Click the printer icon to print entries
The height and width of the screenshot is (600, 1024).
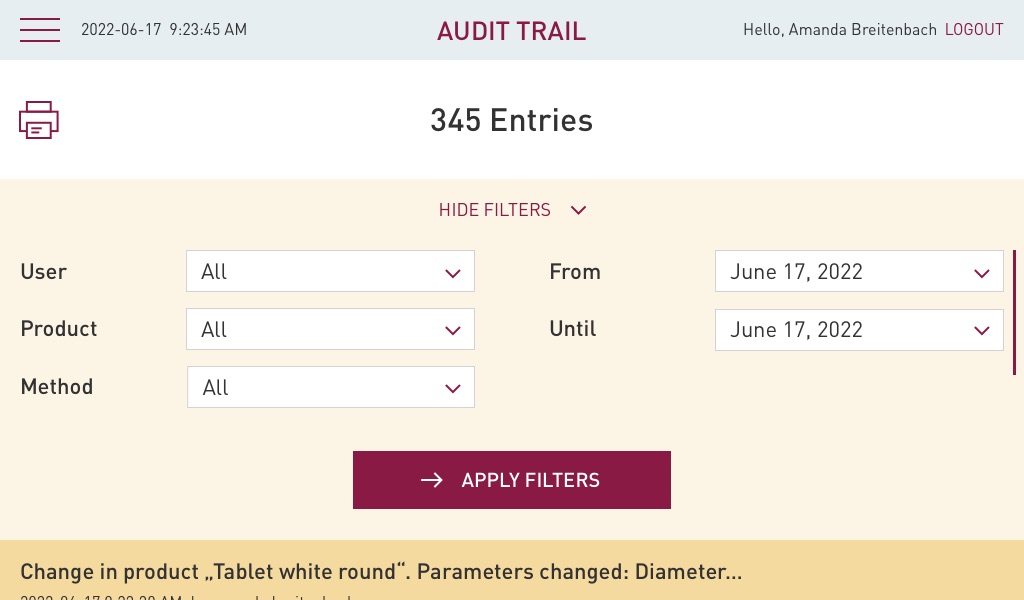click(x=39, y=120)
